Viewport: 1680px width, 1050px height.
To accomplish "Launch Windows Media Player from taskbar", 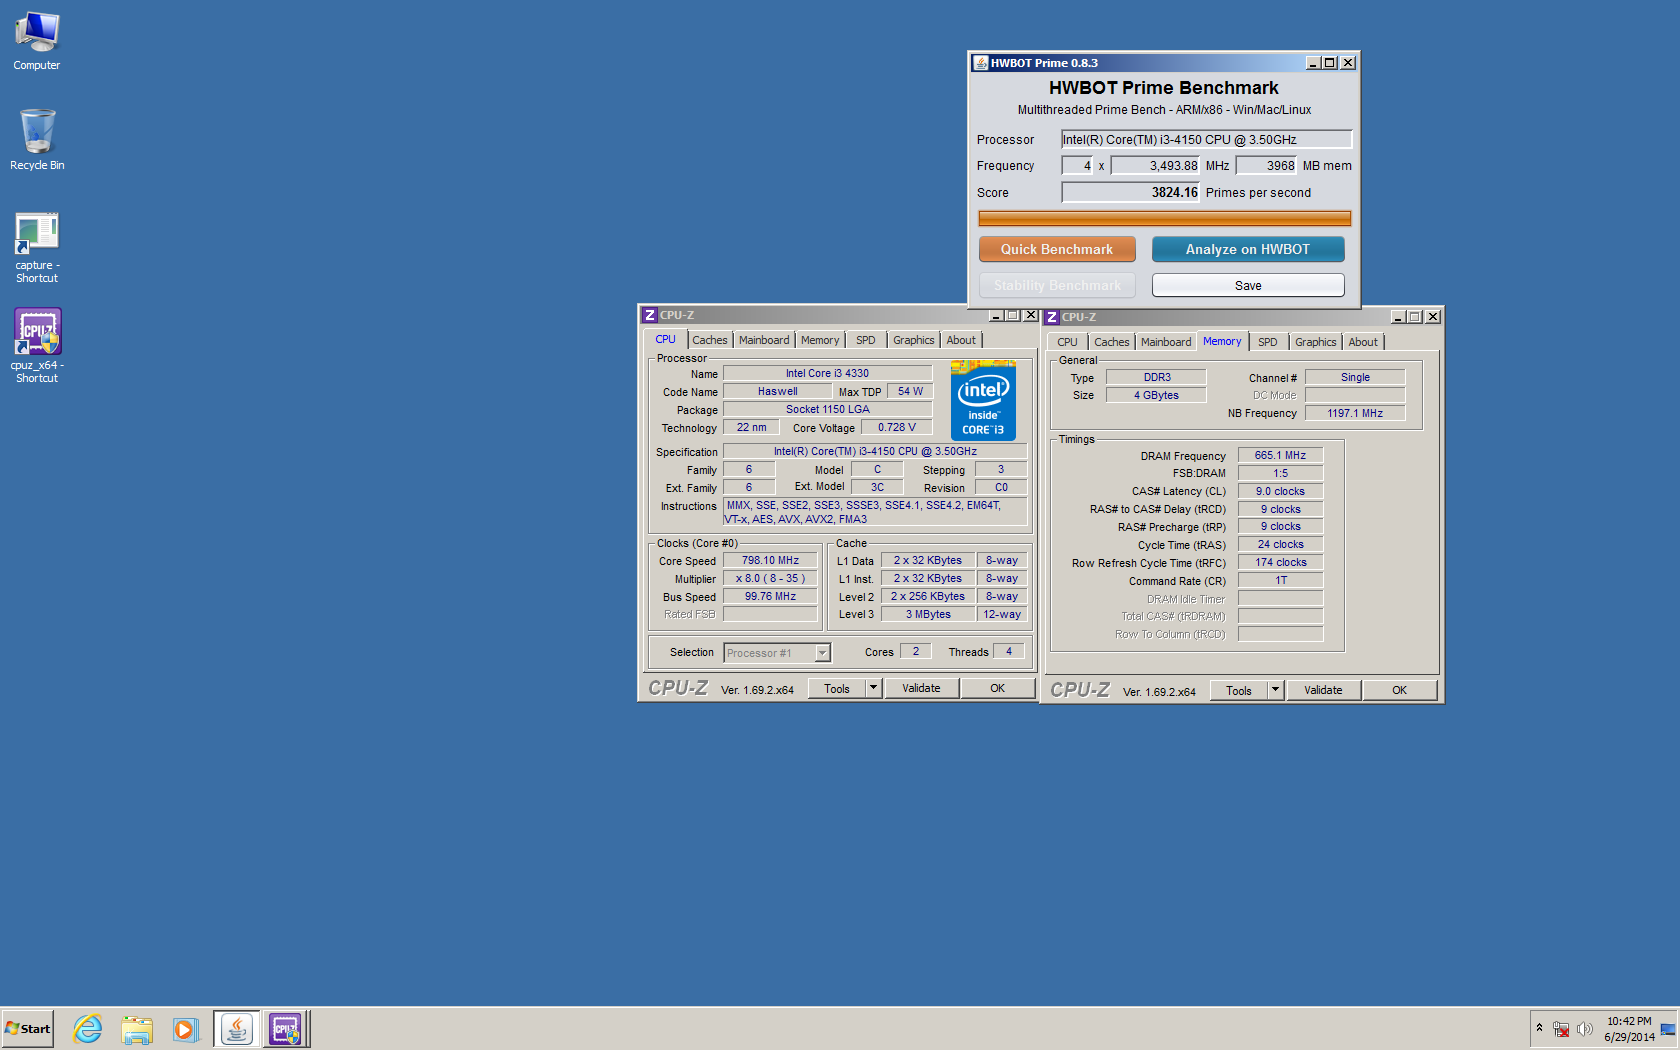I will click(x=185, y=1029).
